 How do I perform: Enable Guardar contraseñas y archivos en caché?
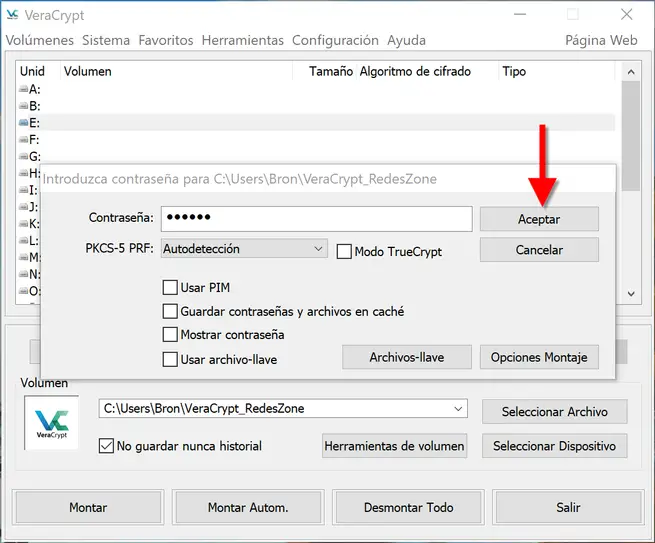[x=170, y=311]
